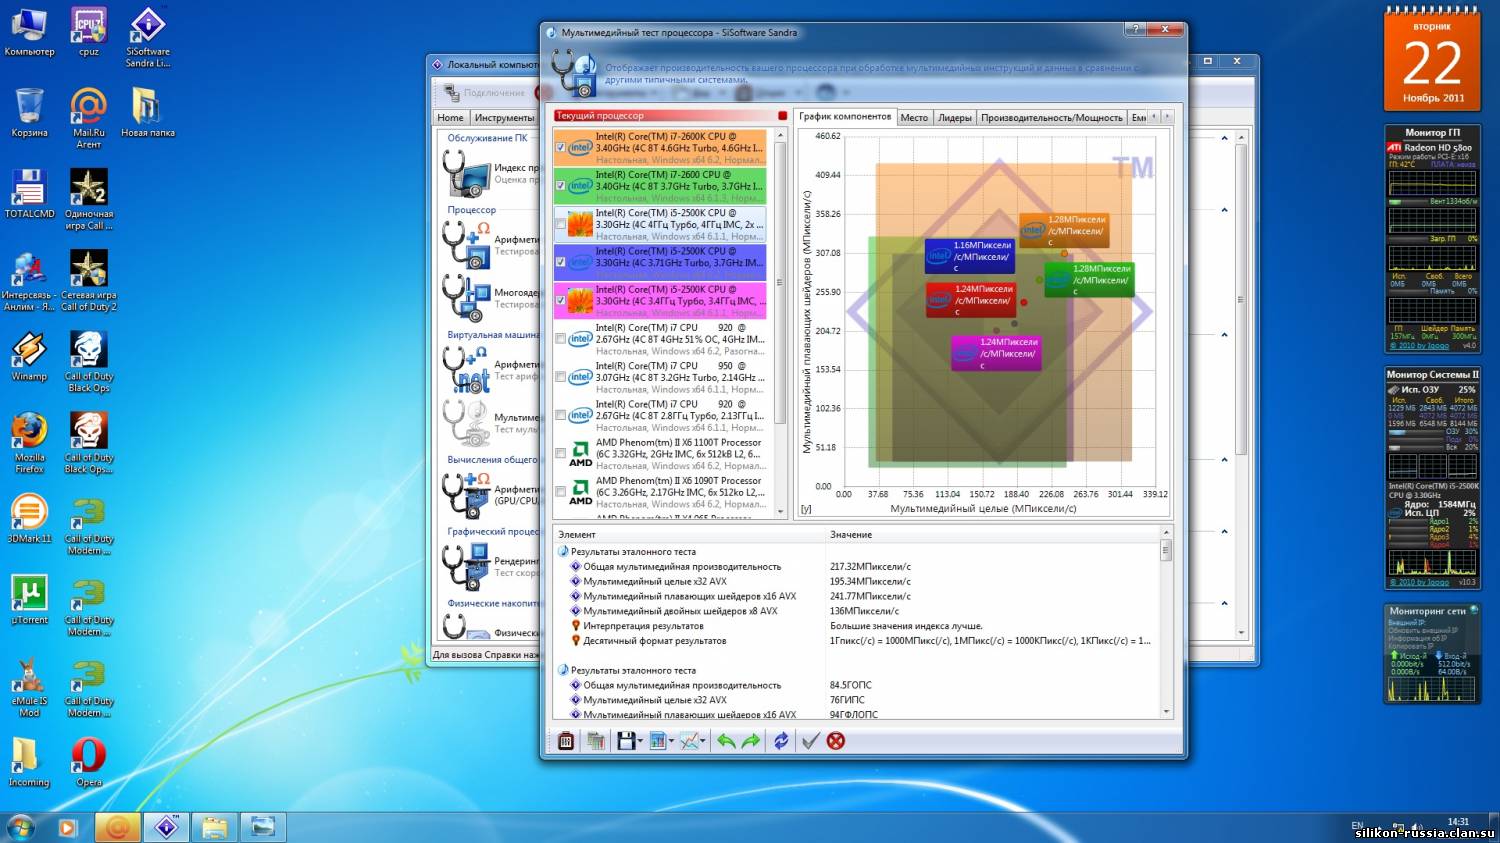This screenshot has width=1500, height=843.
Task: Select the Winamp desktop icon
Action: point(29,357)
